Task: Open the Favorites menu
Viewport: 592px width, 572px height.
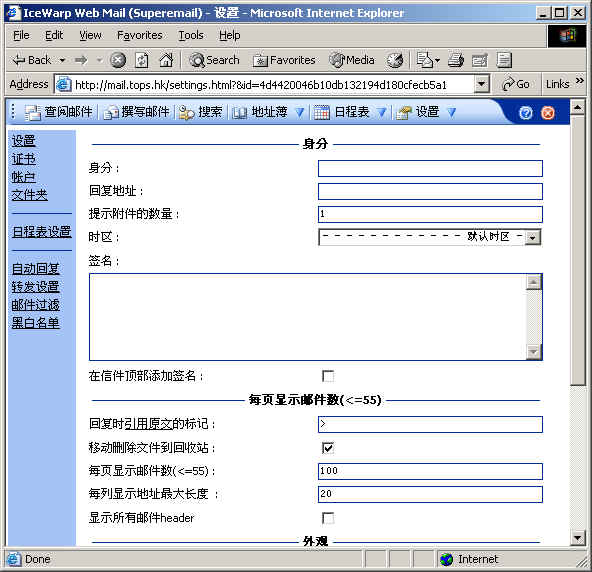Action: pos(140,35)
